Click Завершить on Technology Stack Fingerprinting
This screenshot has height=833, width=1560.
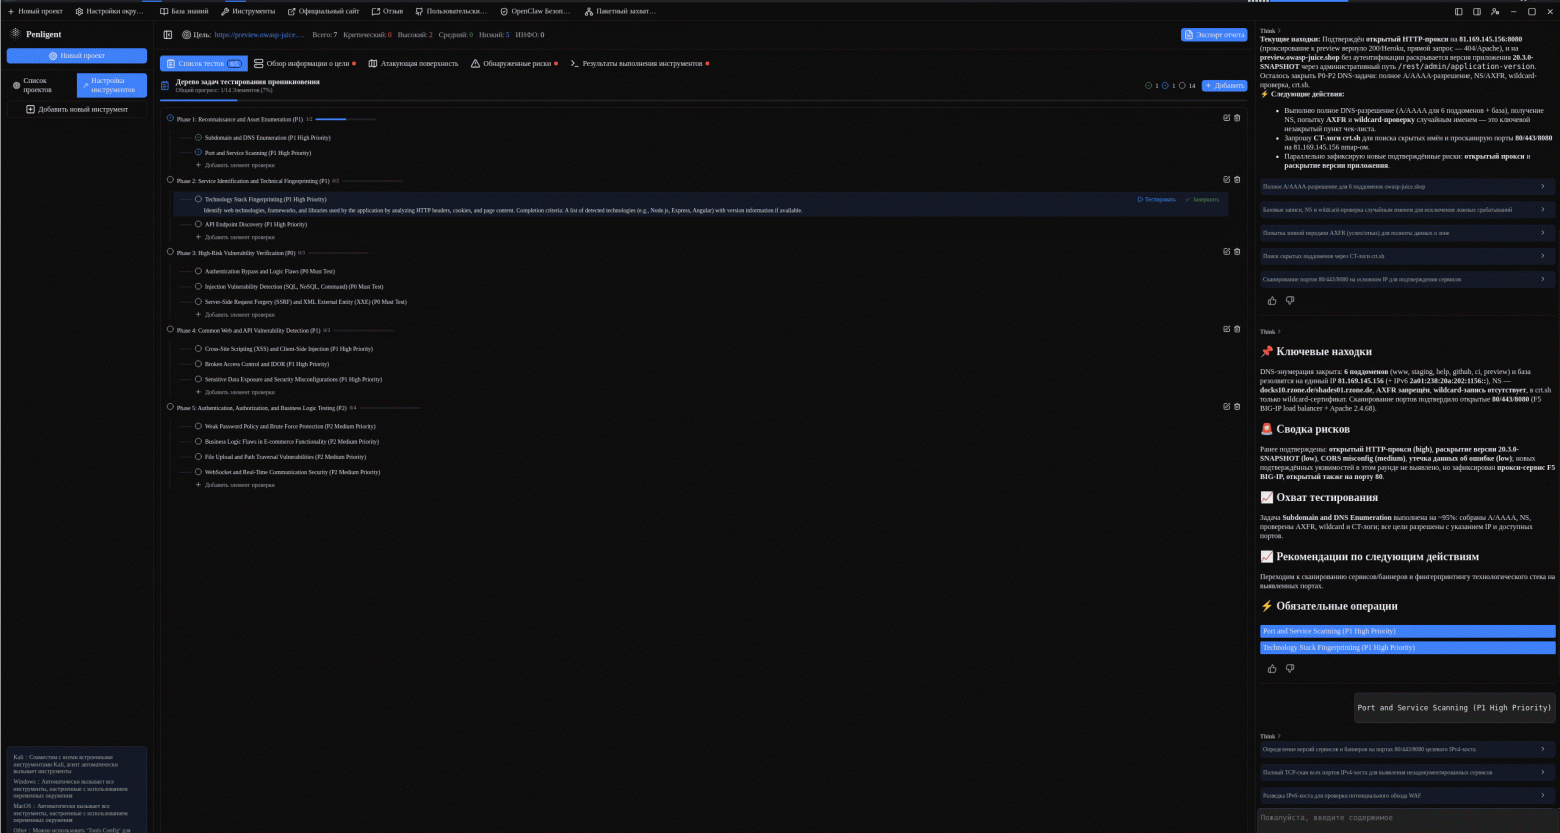pyautogui.click(x=1202, y=199)
